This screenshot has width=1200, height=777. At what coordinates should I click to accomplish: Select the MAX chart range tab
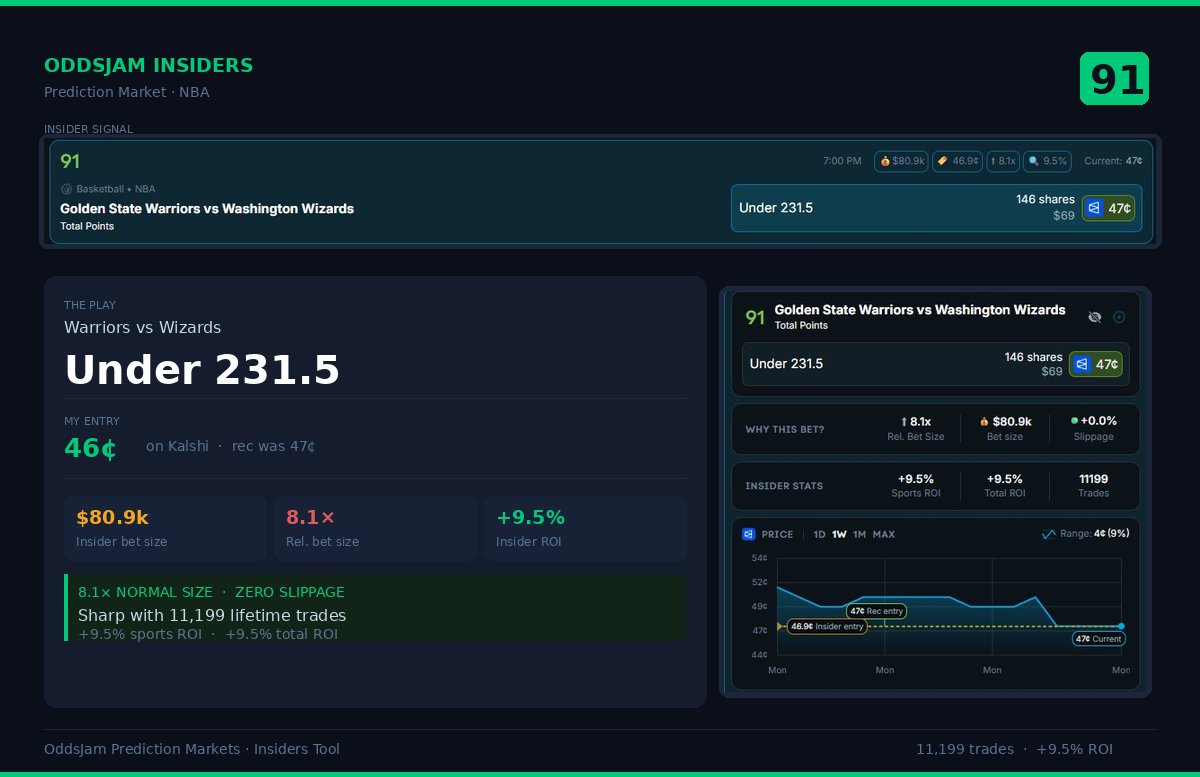[x=883, y=534]
